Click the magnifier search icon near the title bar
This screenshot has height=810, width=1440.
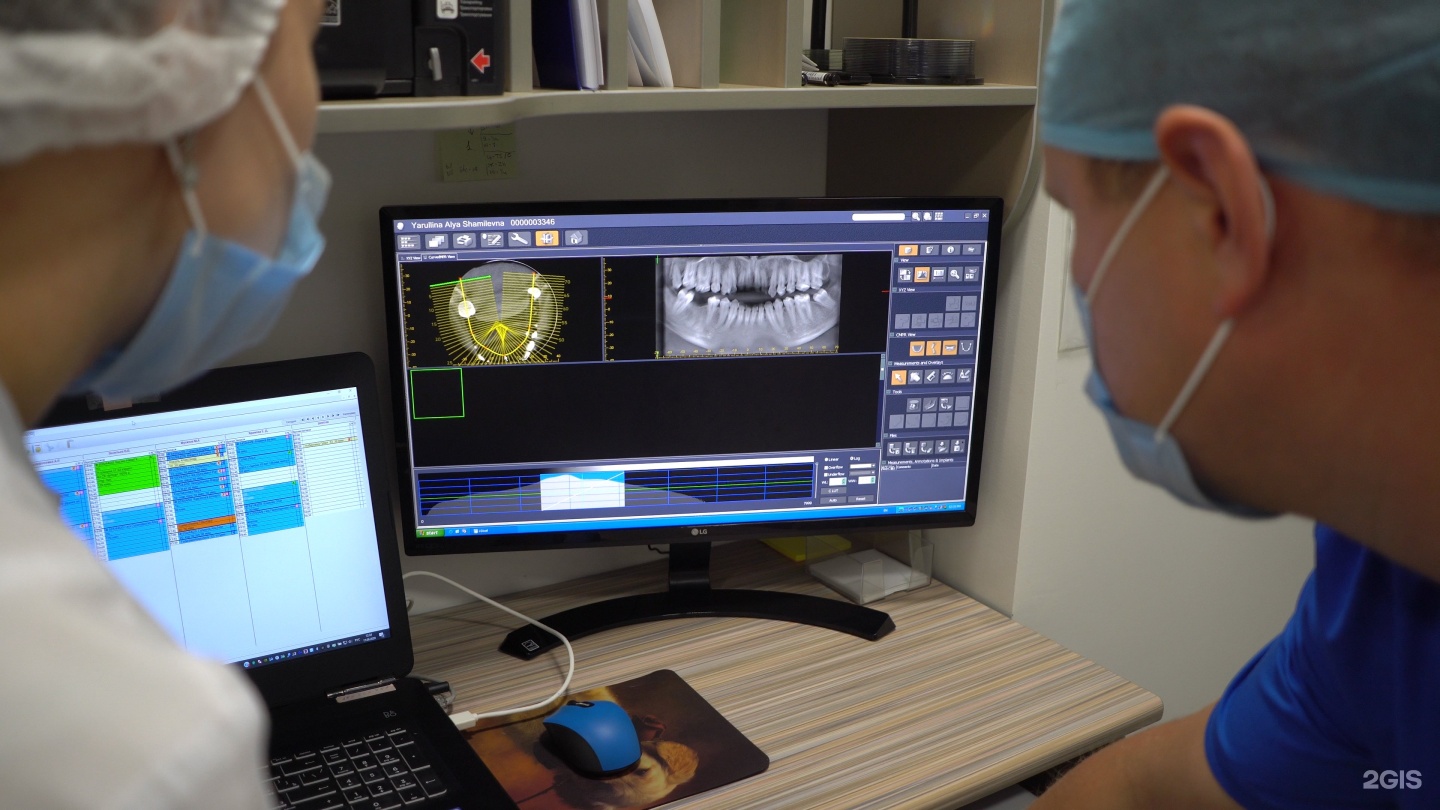coord(915,216)
